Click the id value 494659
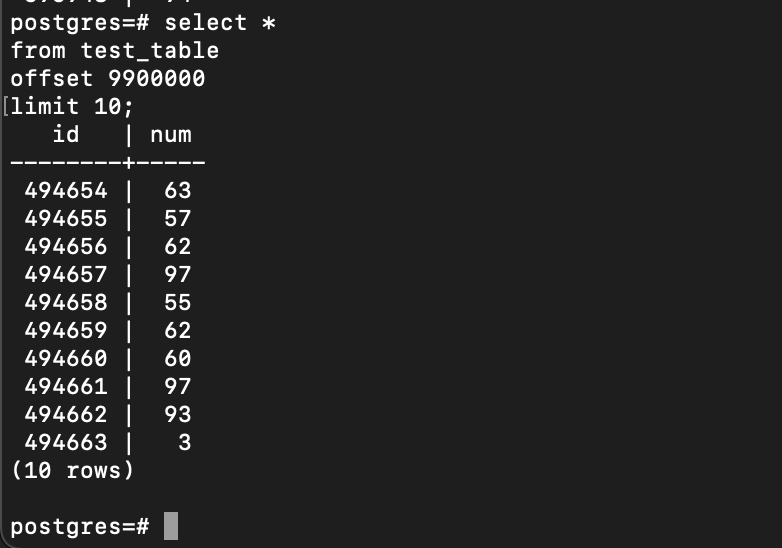Viewport: 782px width, 548px height. tap(66, 330)
